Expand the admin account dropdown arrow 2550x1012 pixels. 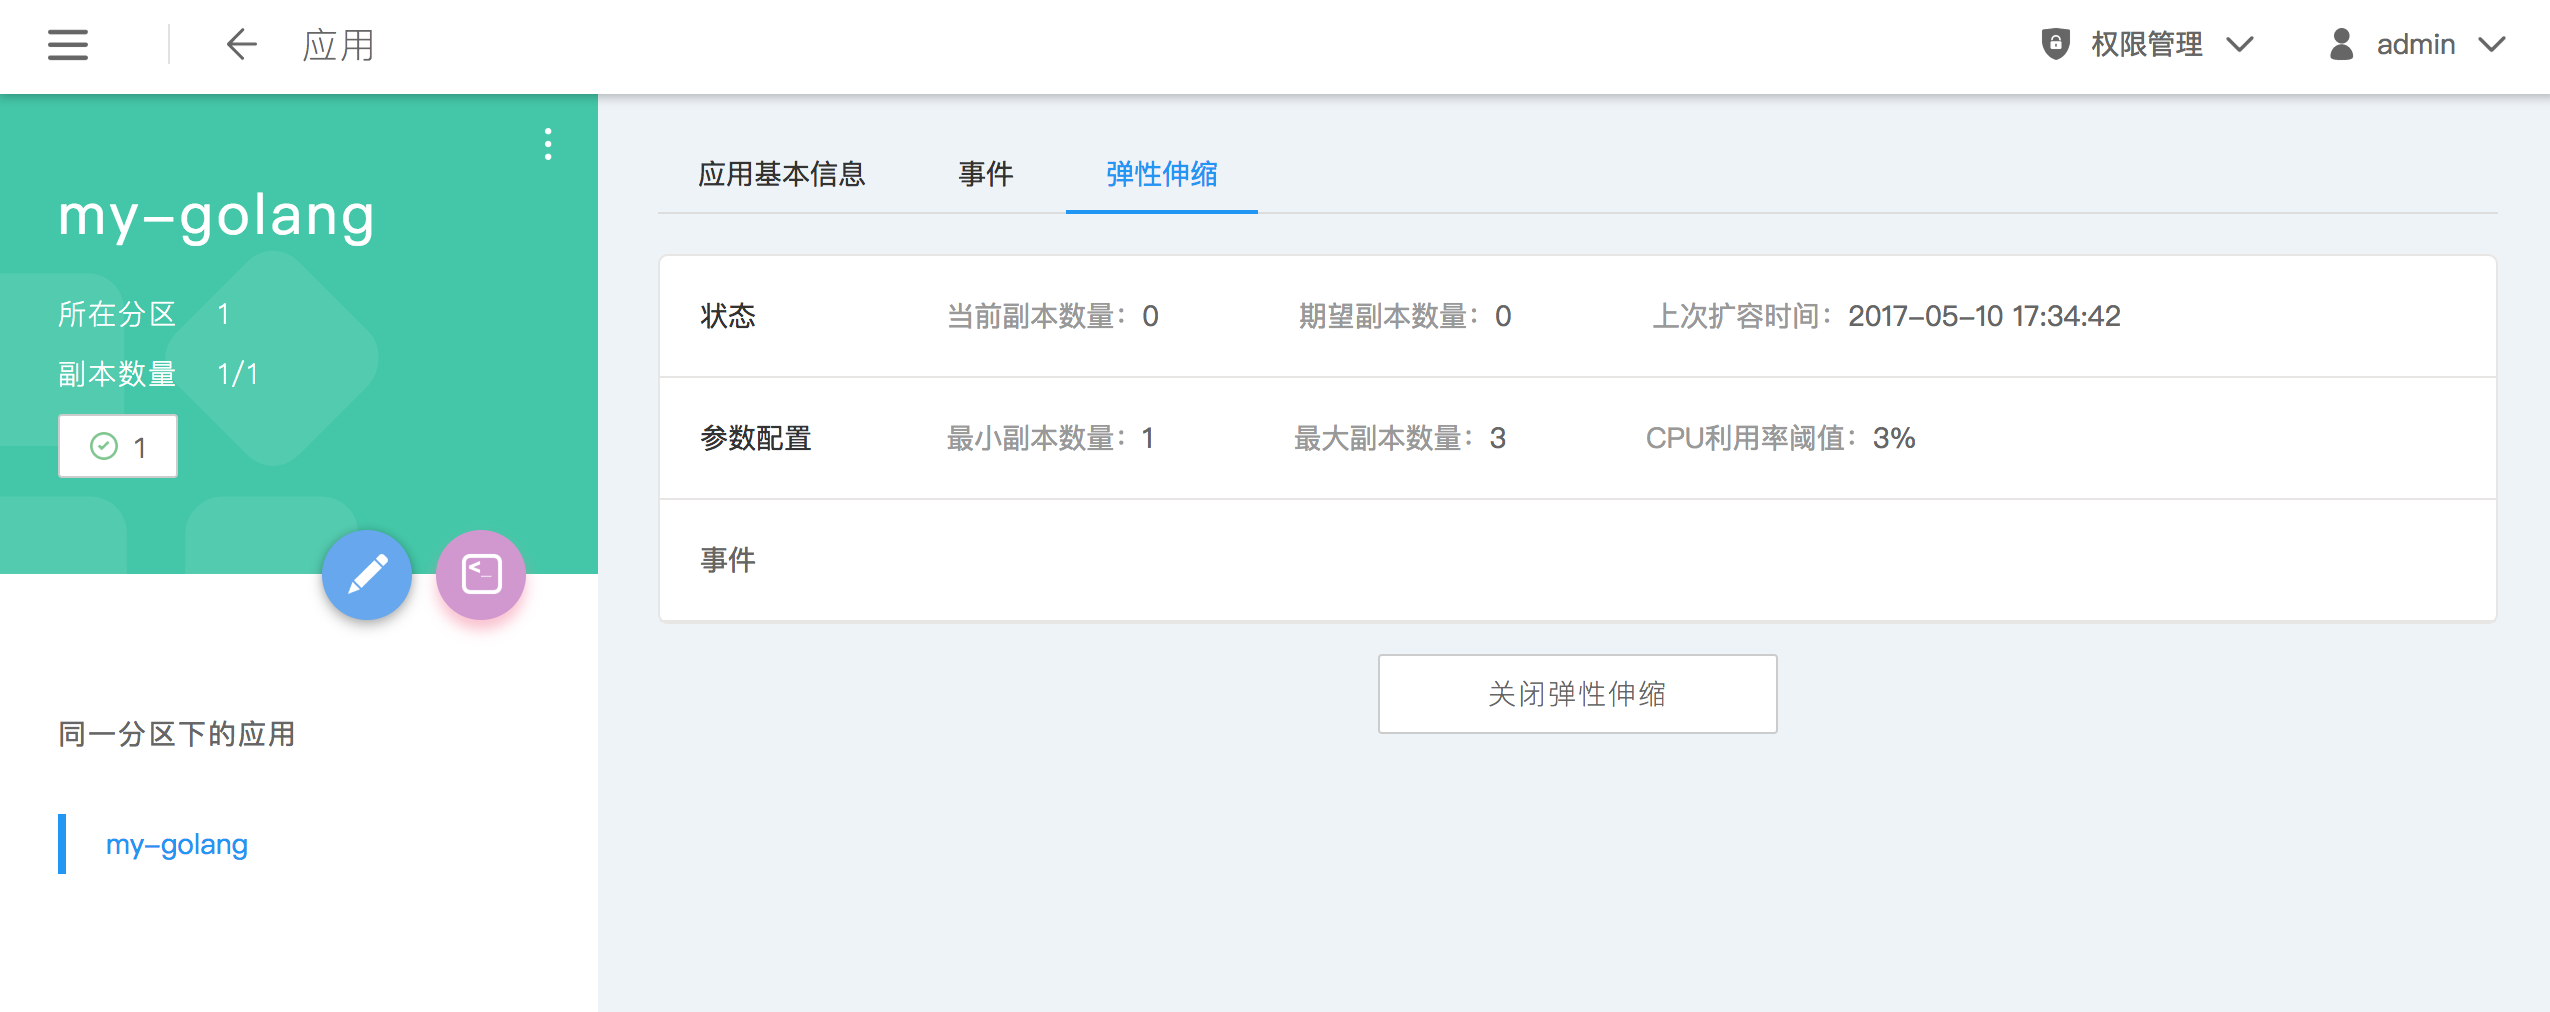tap(2492, 45)
